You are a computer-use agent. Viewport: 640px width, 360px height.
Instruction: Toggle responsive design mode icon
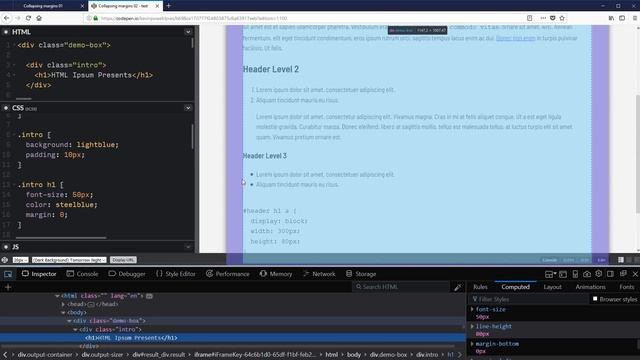click(x=575, y=274)
